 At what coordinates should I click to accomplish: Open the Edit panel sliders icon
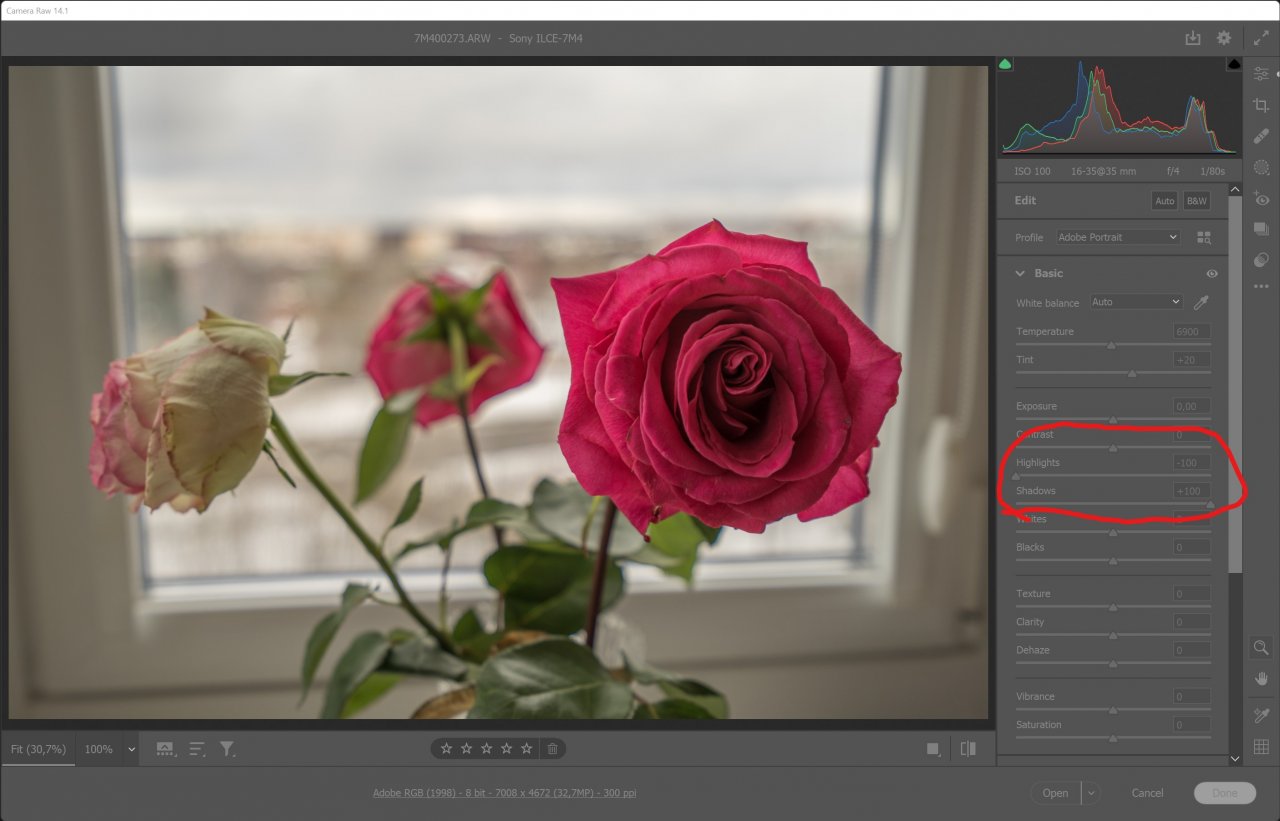coord(1261,74)
